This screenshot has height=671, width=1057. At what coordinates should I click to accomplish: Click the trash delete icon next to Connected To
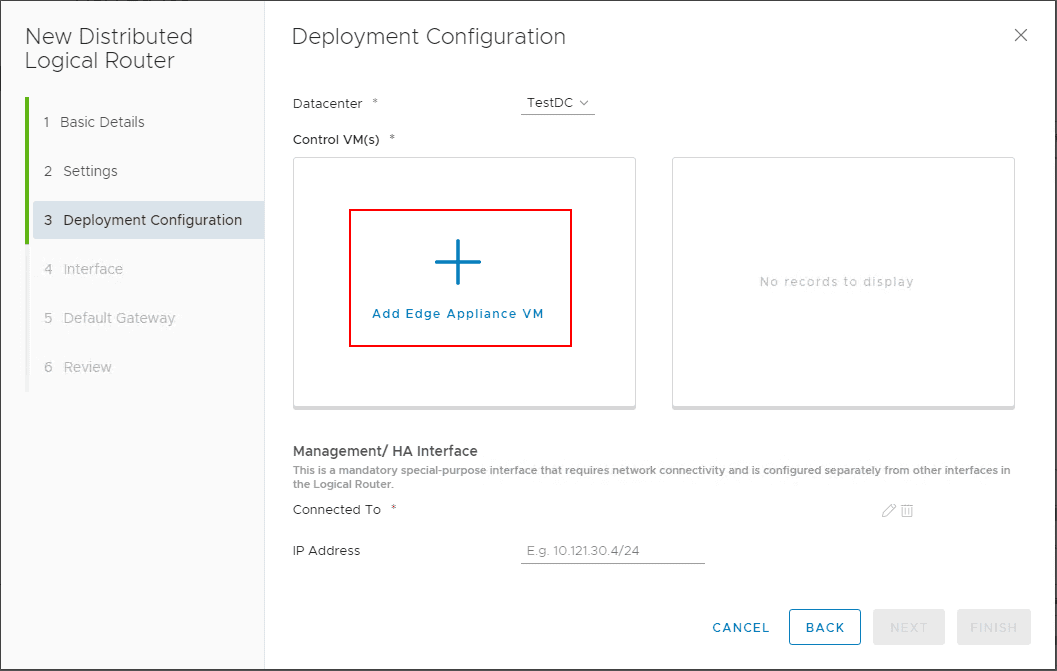(906, 510)
